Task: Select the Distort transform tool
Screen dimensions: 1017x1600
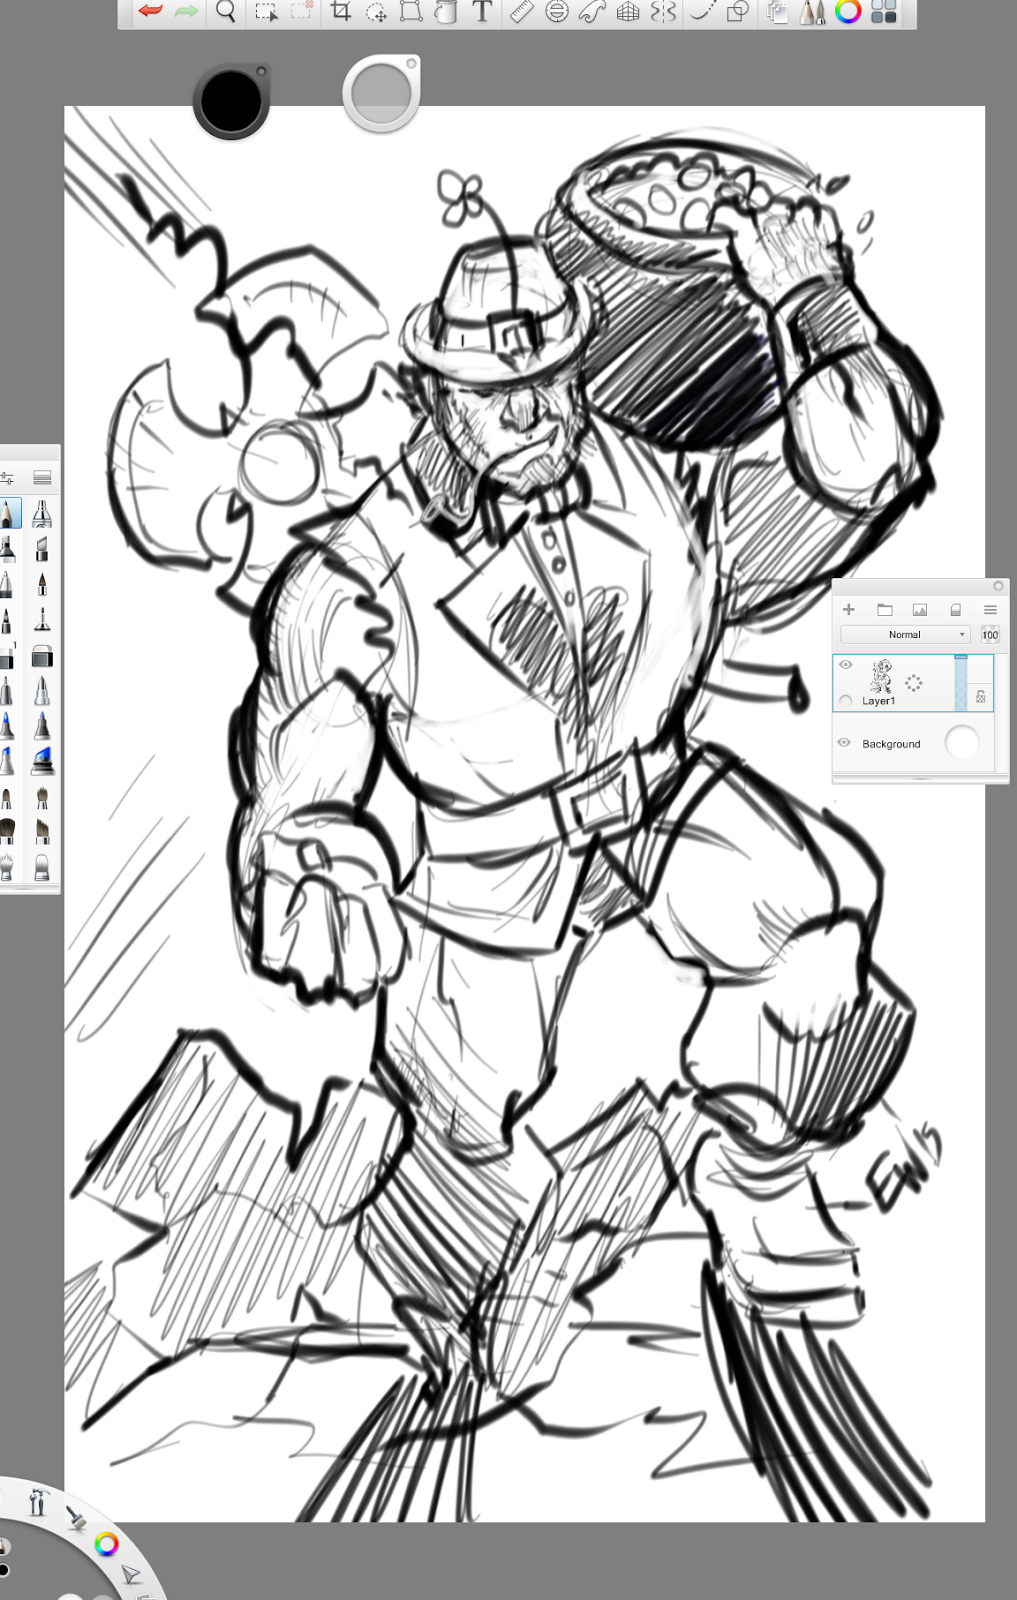Action: [410, 12]
